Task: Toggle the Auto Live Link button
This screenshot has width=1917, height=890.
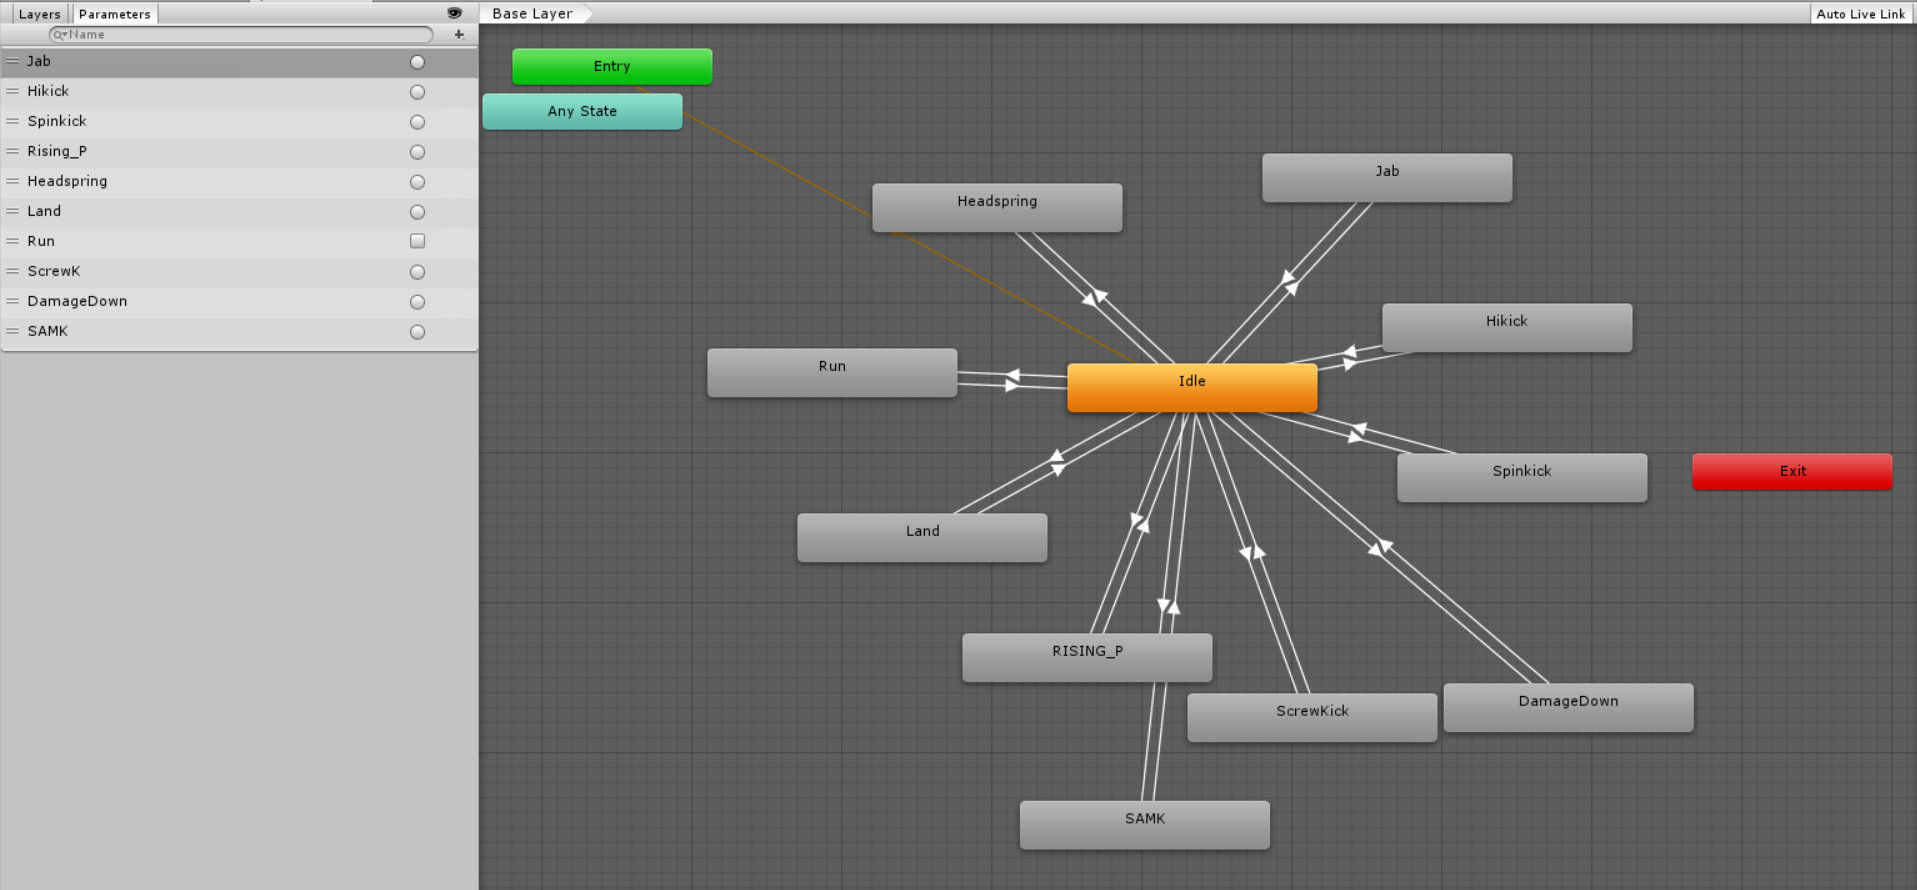Action: tap(1861, 13)
